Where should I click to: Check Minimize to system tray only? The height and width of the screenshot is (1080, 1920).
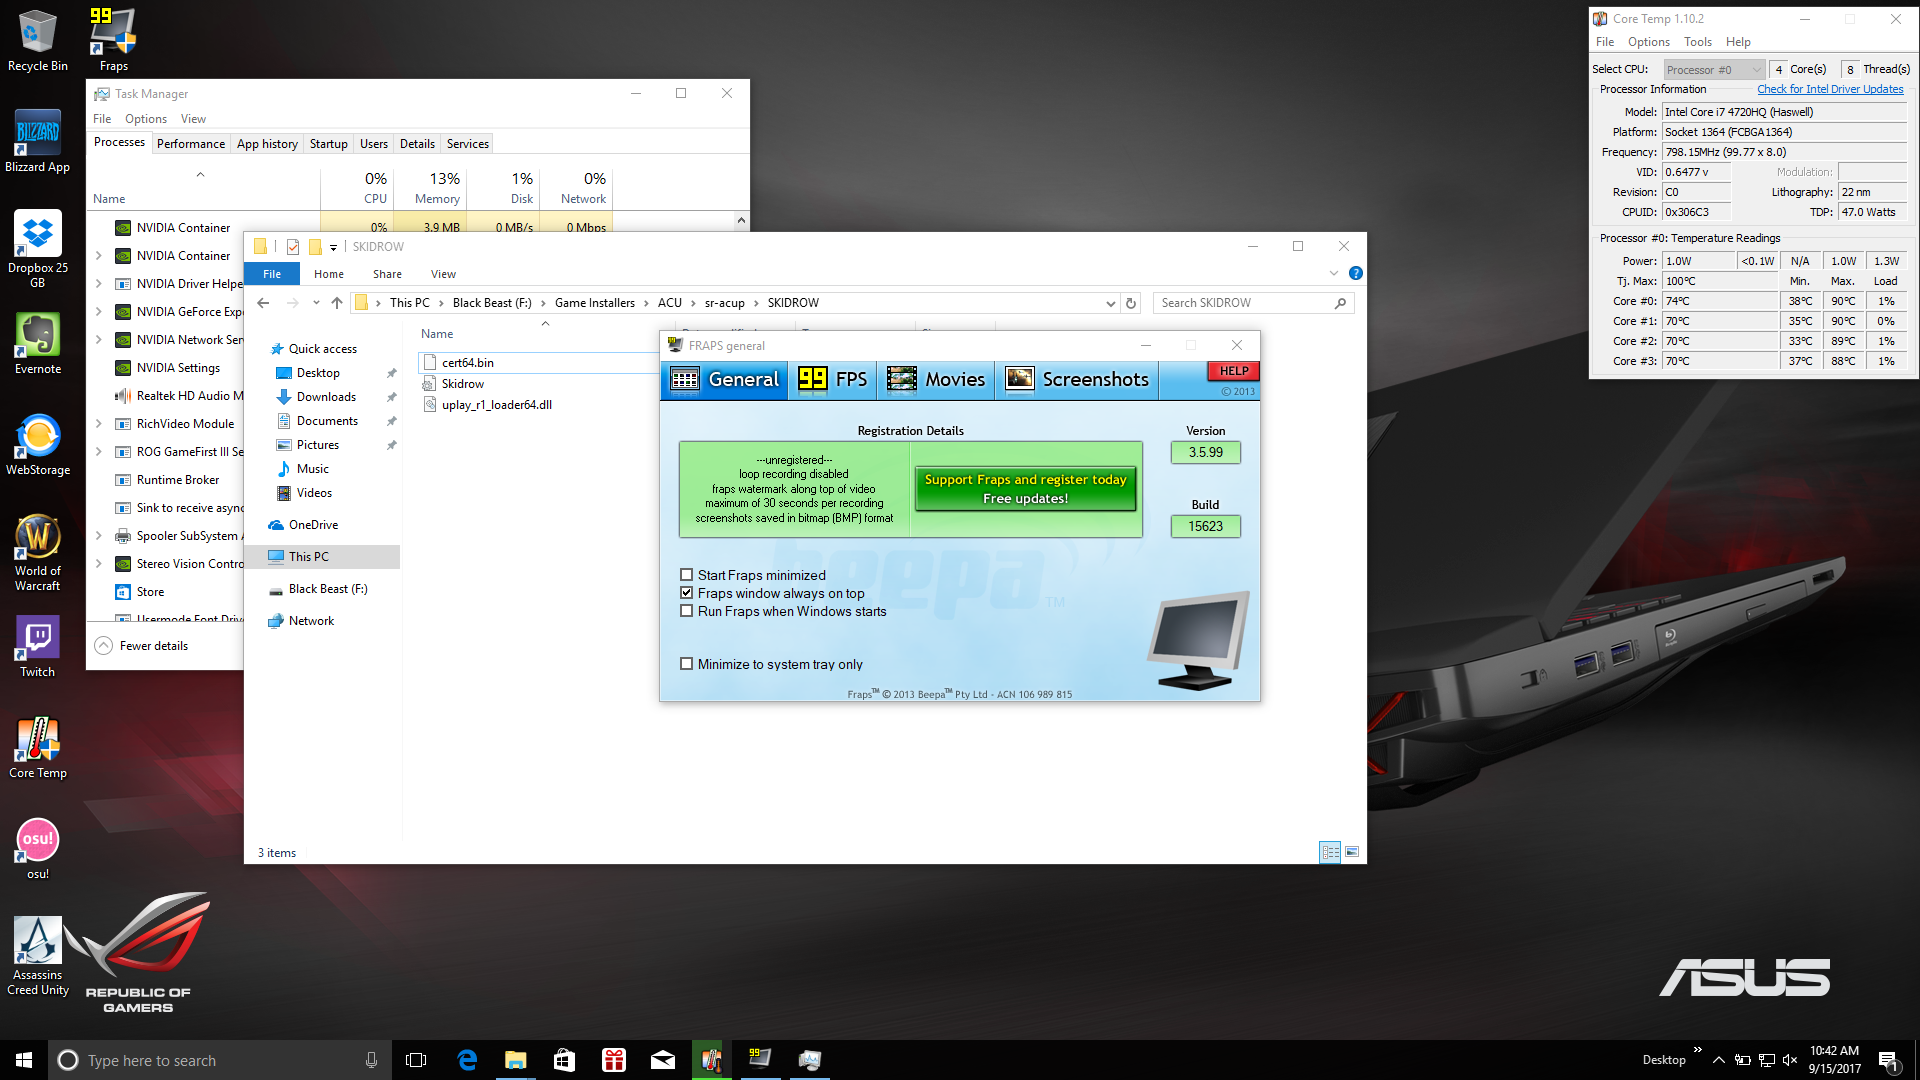[x=686, y=664]
